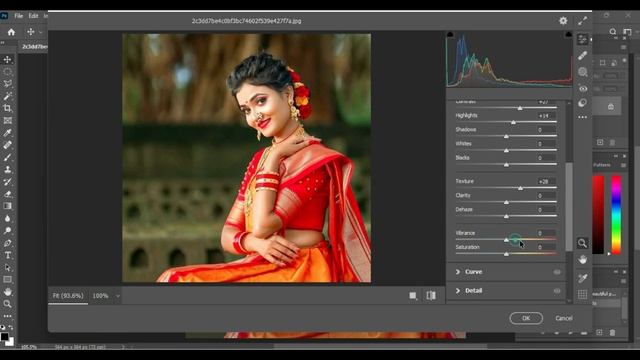
Task: Click OK to apply Camera Raw
Action: pos(526,318)
